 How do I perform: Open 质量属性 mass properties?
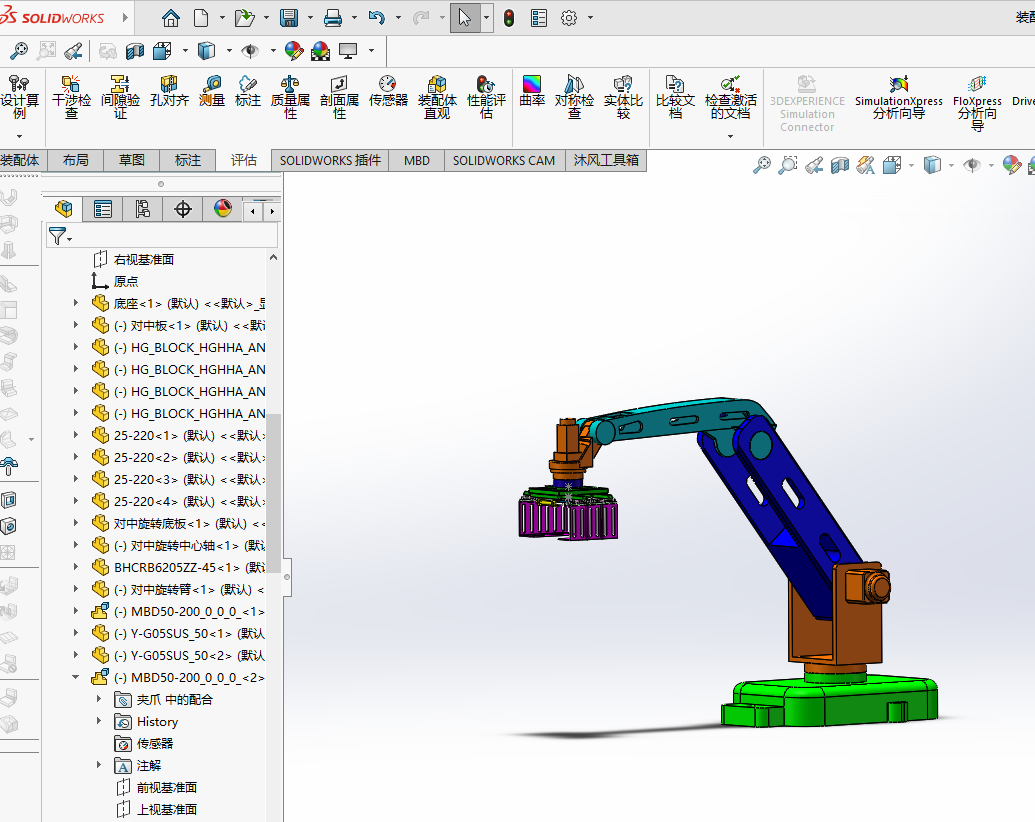click(x=290, y=98)
